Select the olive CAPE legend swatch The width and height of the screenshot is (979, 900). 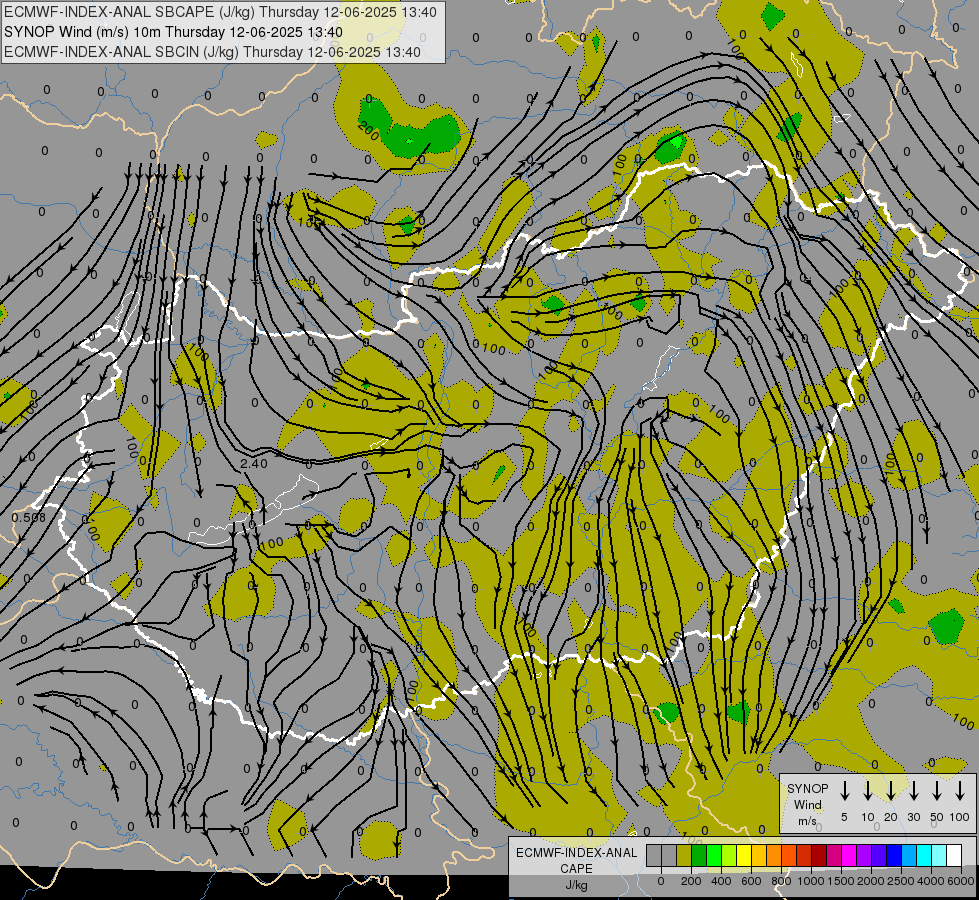click(684, 855)
